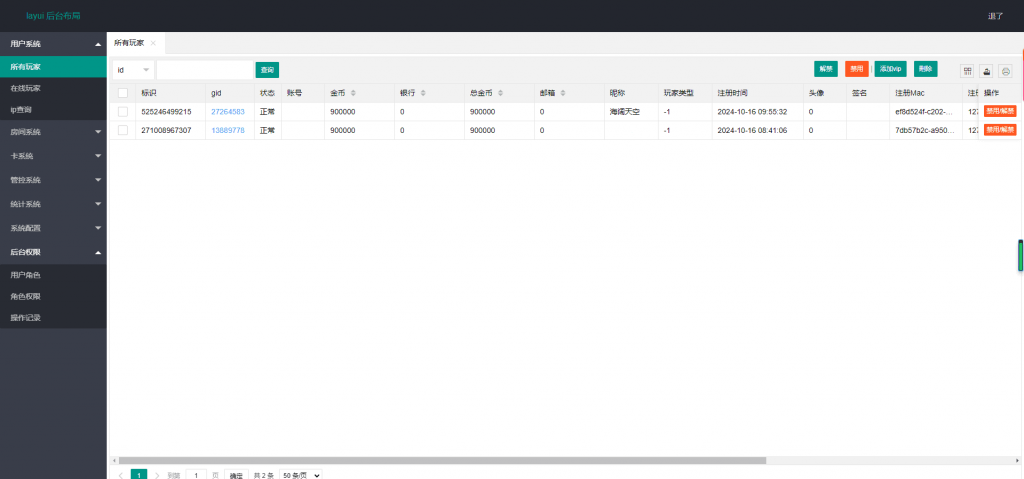
Task: Open 在线玩家 in the sidebar
Action: 26,88
